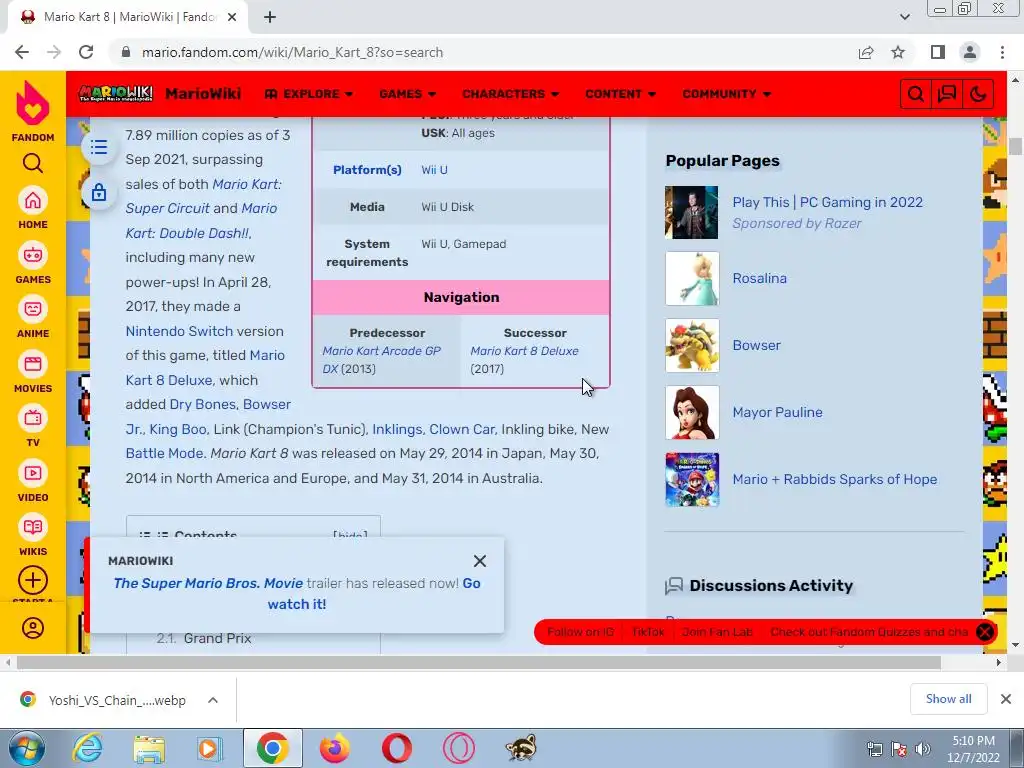This screenshot has height=768, width=1024.
Task: Open the Mayor Pauline page link
Action: click(x=777, y=412)
